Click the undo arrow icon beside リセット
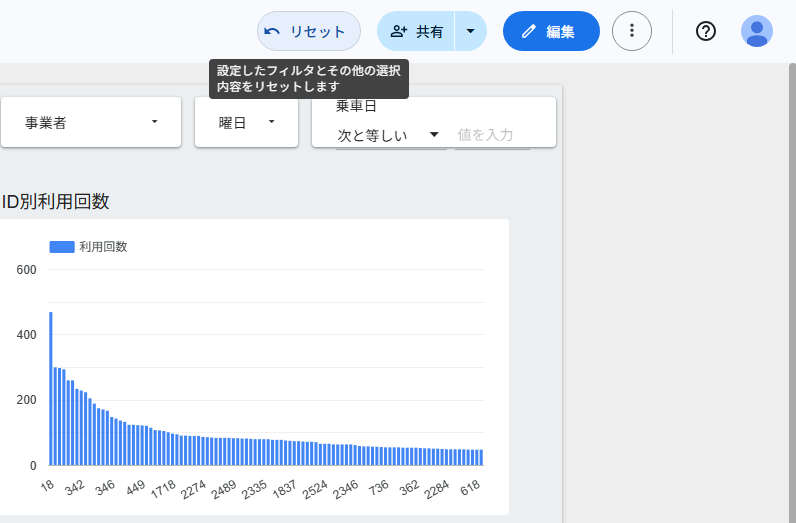This screenshot has height=523, width=796. click(272, 32)
